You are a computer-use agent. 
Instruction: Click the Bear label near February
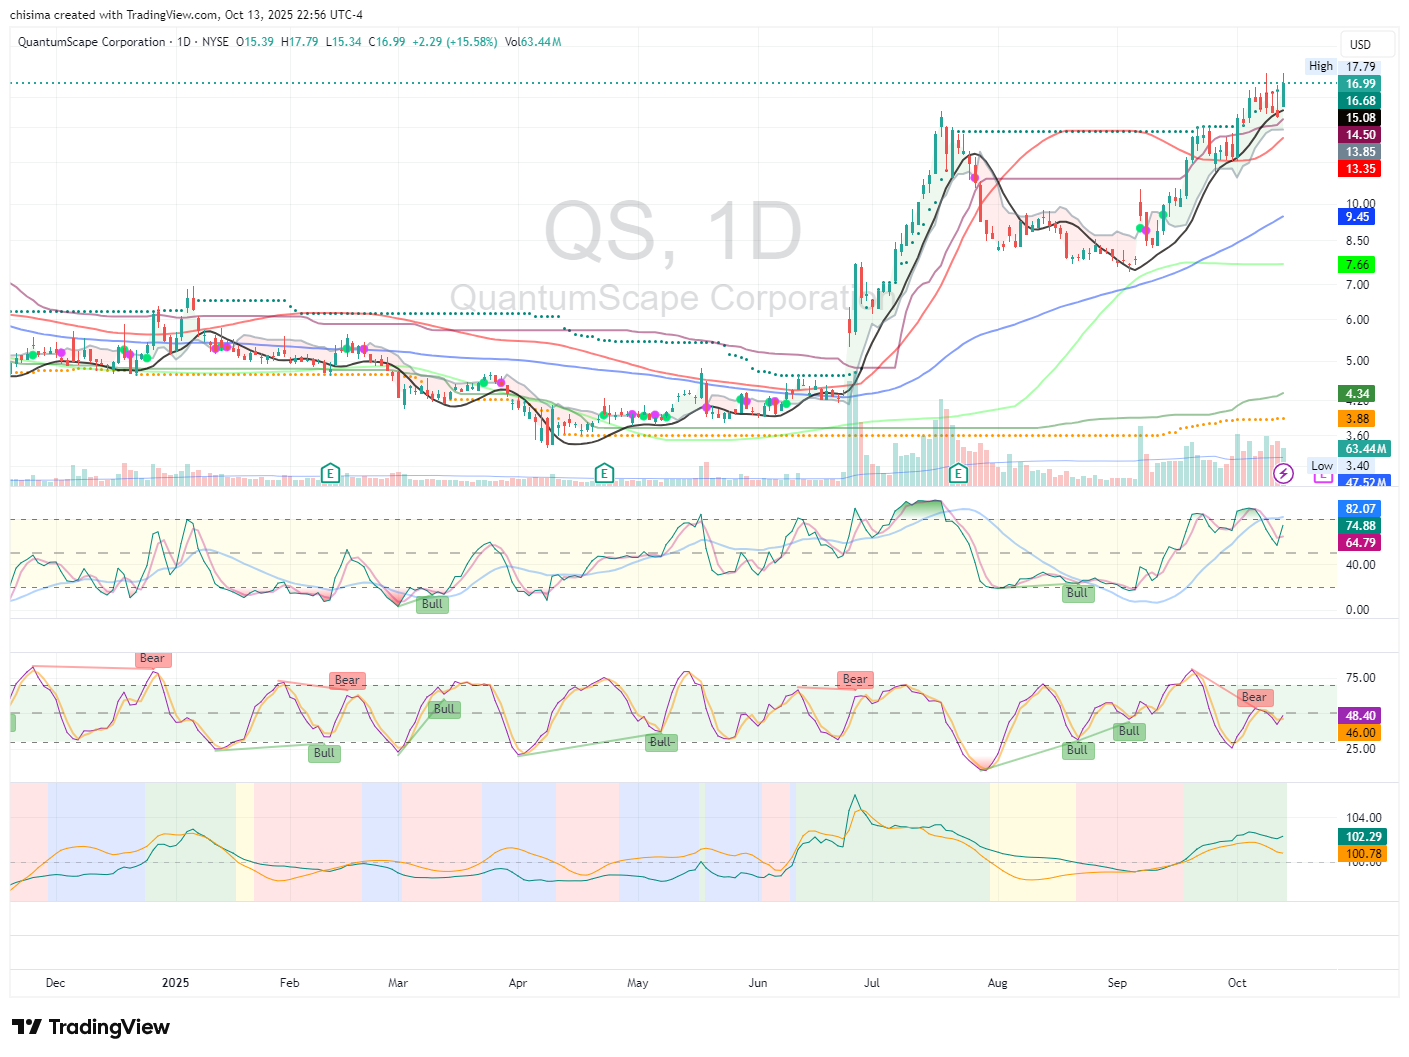[x=347, y=680]
